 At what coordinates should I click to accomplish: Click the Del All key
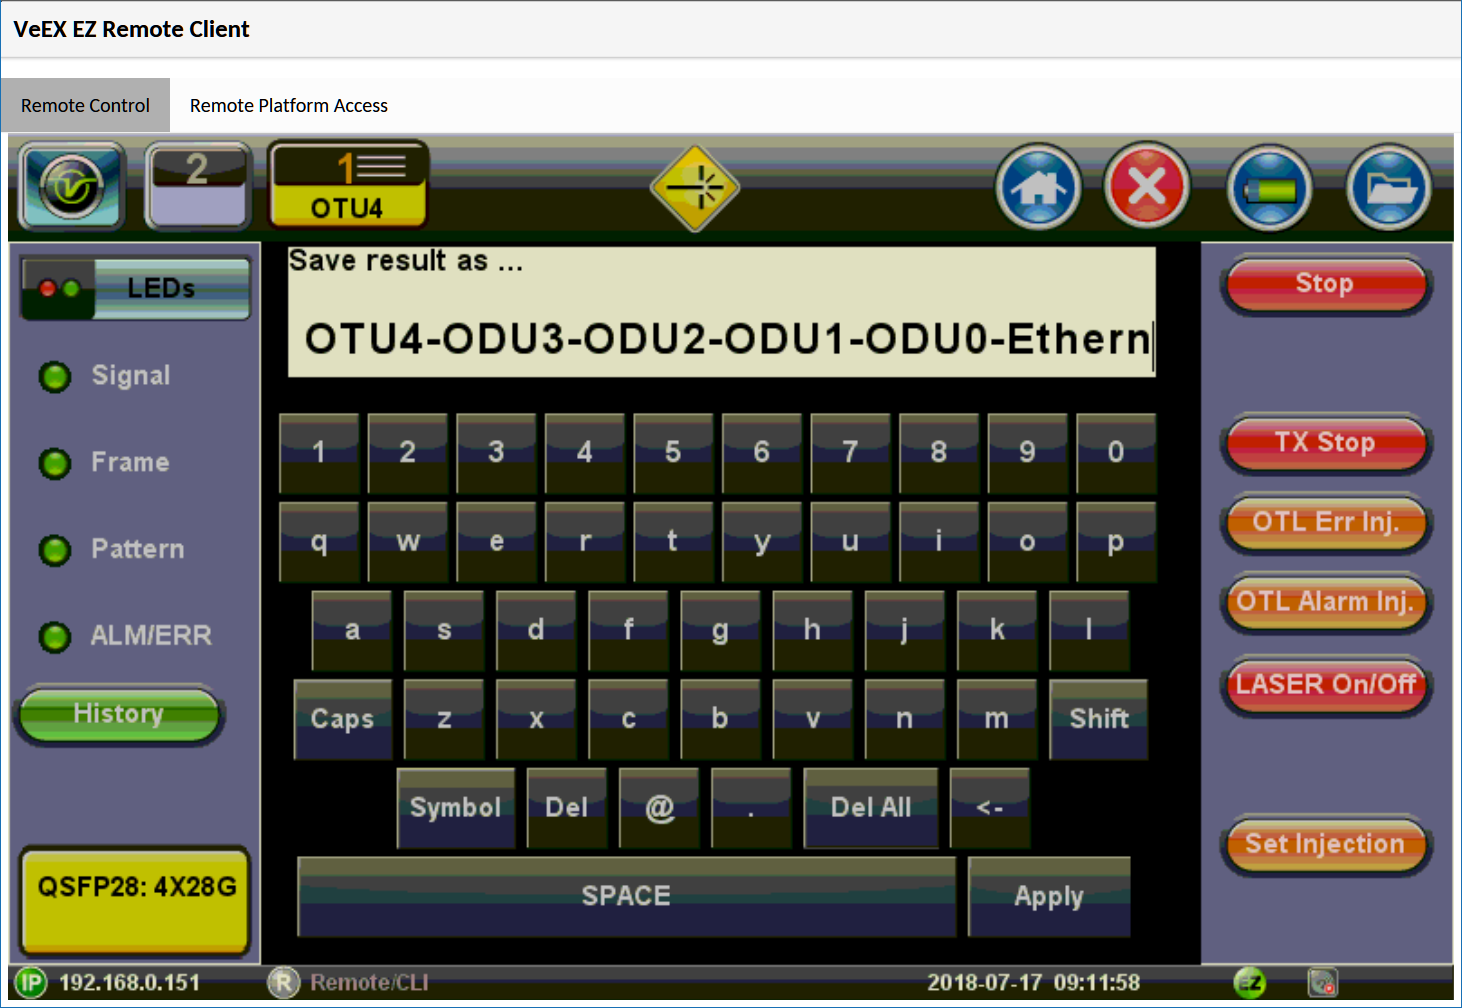[870, 808]
